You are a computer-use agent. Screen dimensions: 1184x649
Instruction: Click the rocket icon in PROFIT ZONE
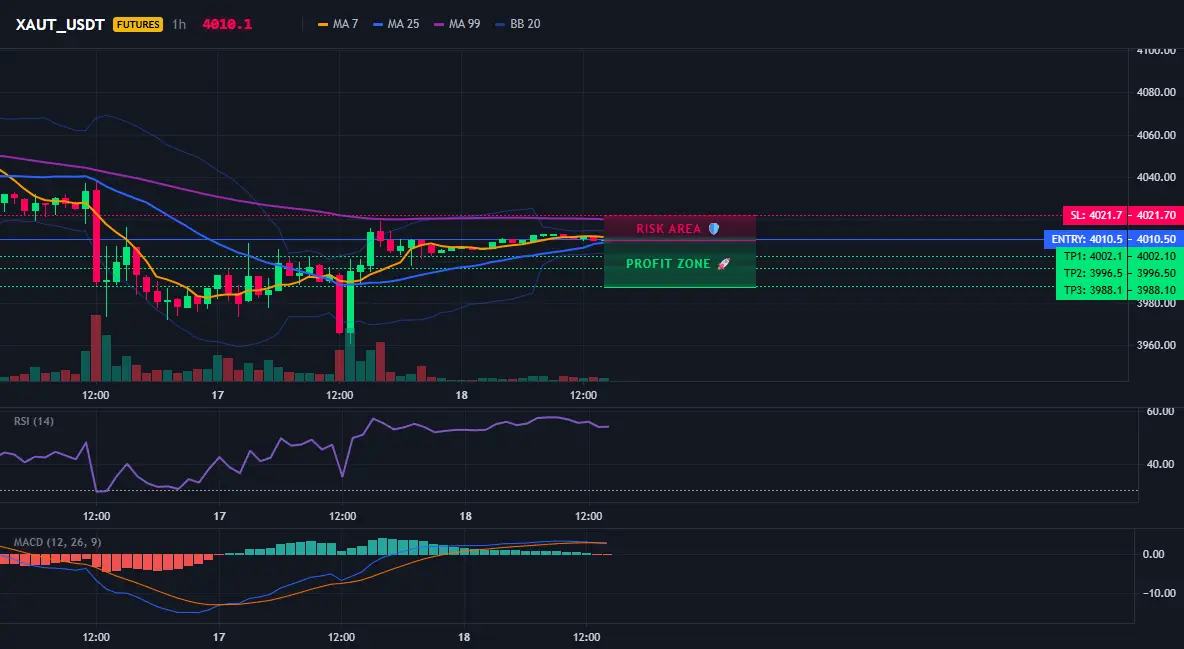click(723, 264)
